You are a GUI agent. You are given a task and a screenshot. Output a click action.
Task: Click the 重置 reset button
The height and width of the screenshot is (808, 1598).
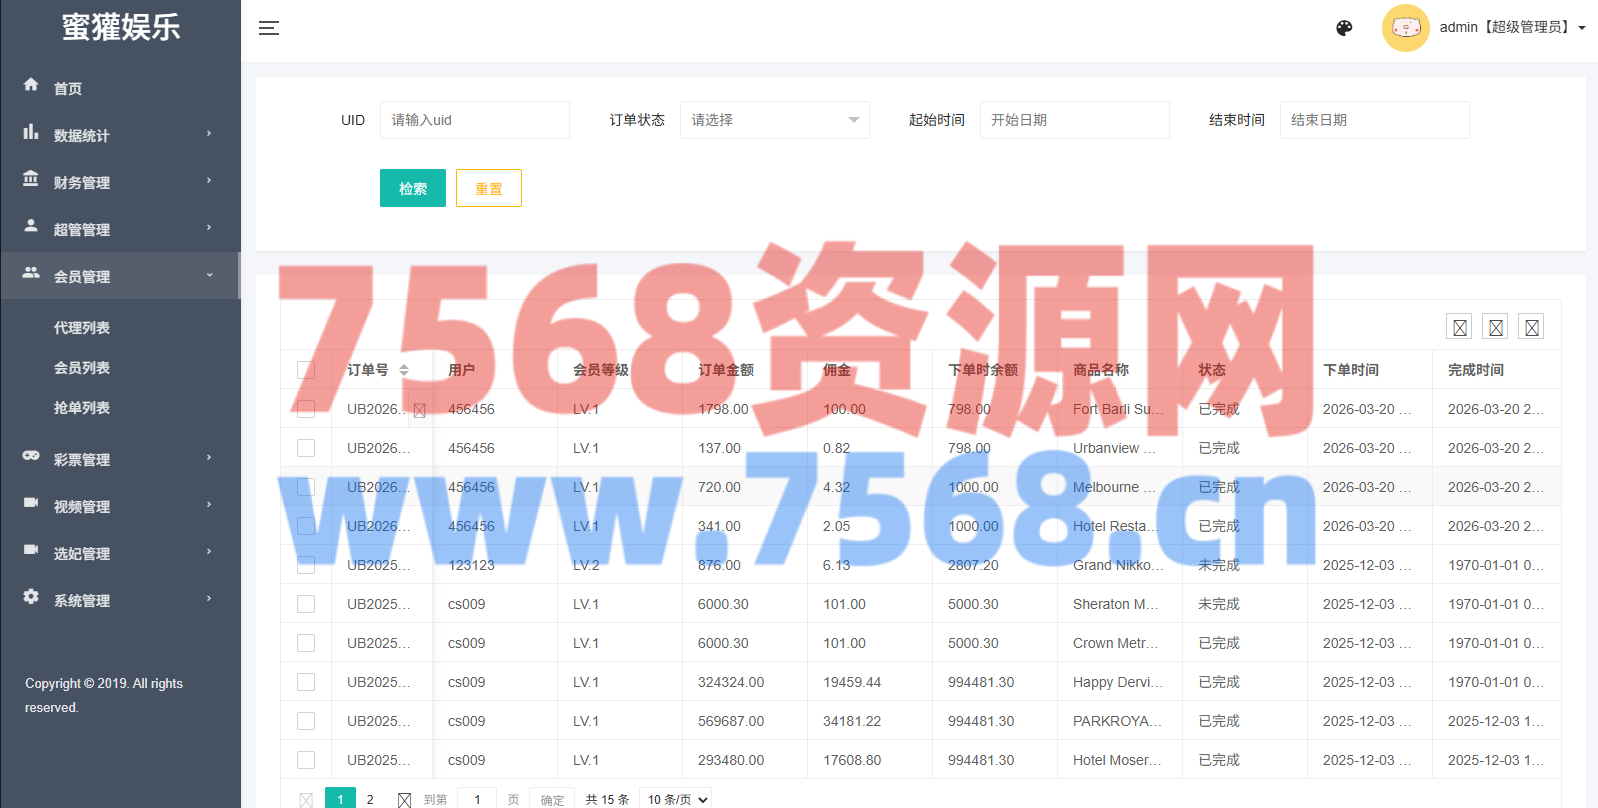tap(488, 188)
